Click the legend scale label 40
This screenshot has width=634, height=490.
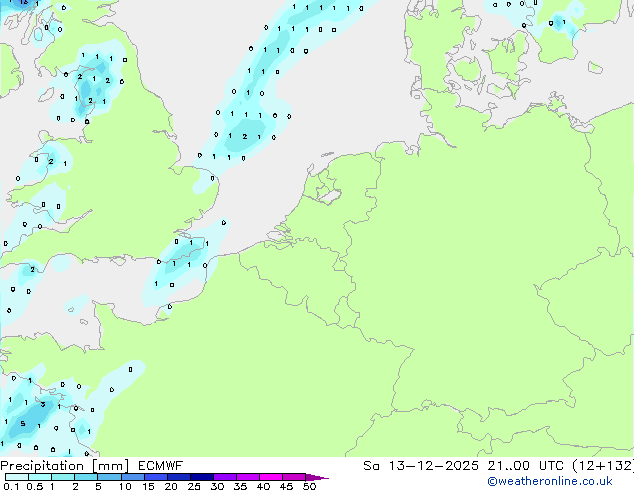pos(263,486)
